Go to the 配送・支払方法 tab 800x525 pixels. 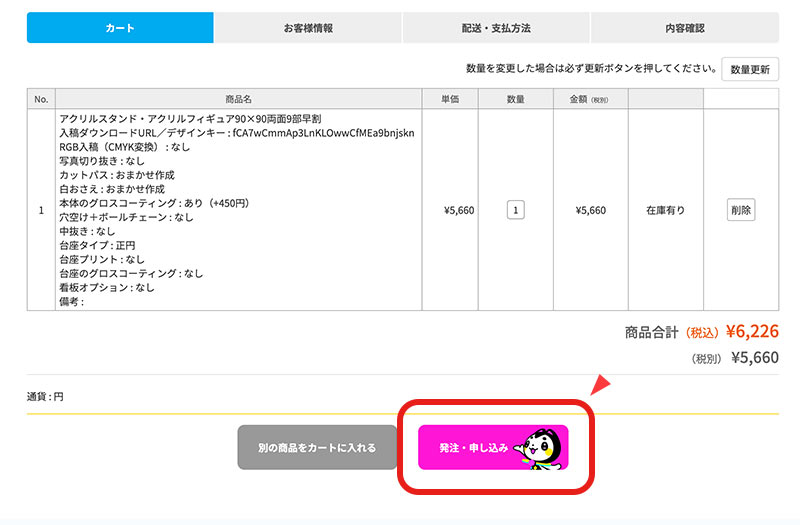pyautogui.click(x=496, y=28)
